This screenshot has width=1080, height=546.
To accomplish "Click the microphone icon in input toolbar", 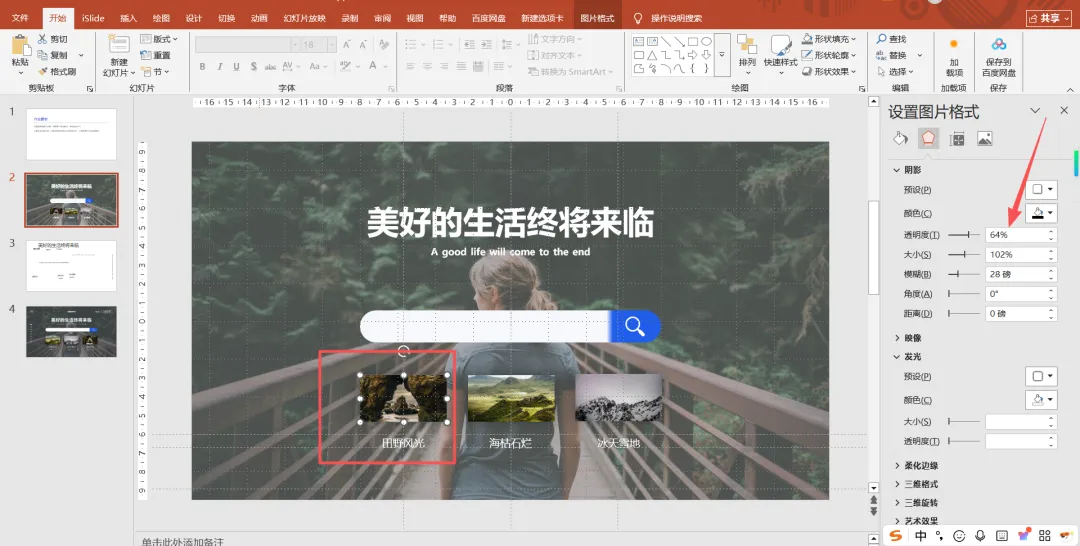I will coord(980,536).
